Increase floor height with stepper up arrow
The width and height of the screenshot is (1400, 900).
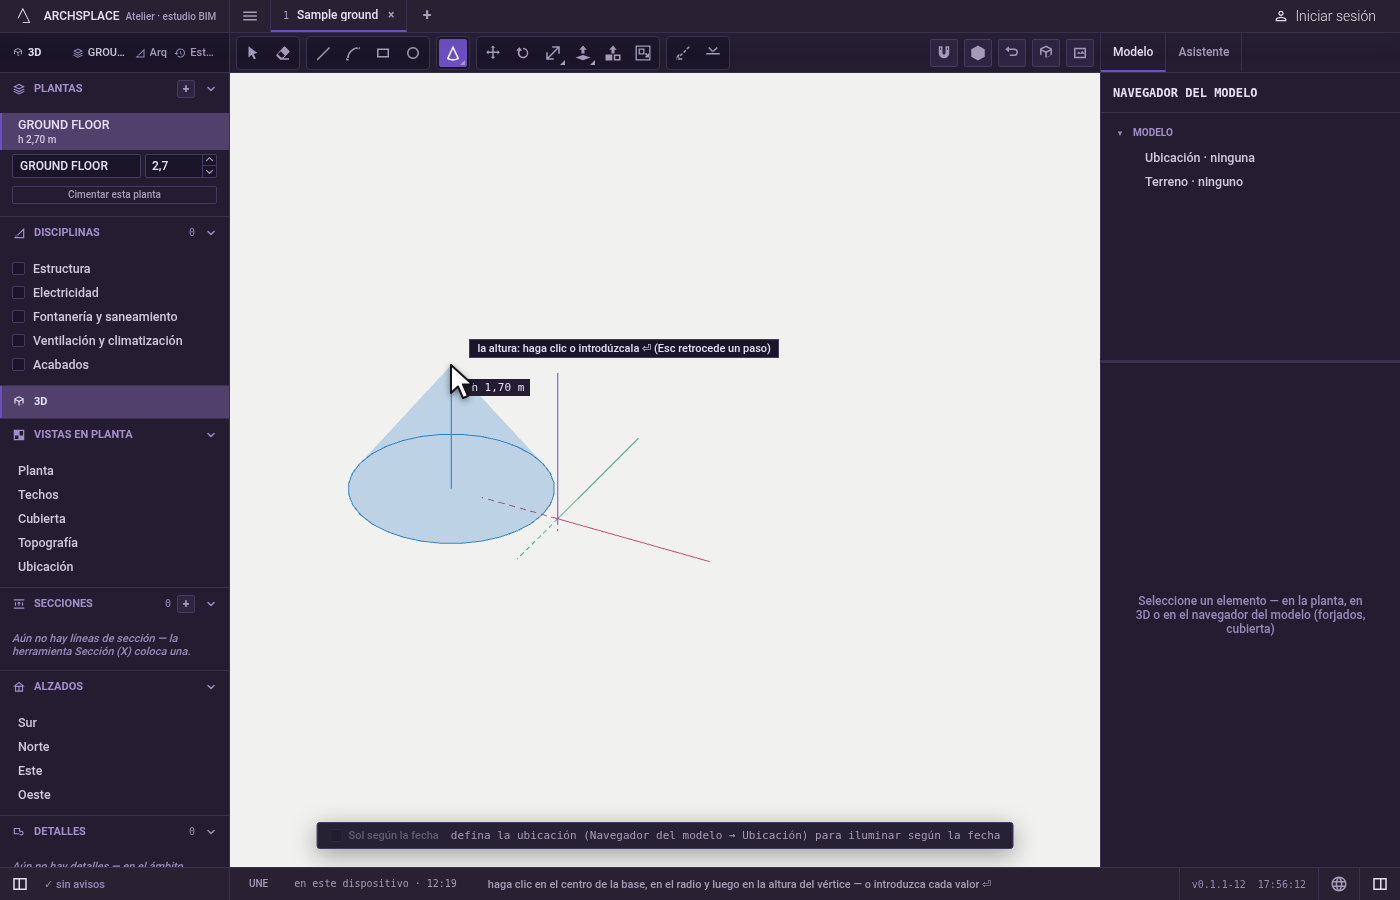(x=209, y=160)
